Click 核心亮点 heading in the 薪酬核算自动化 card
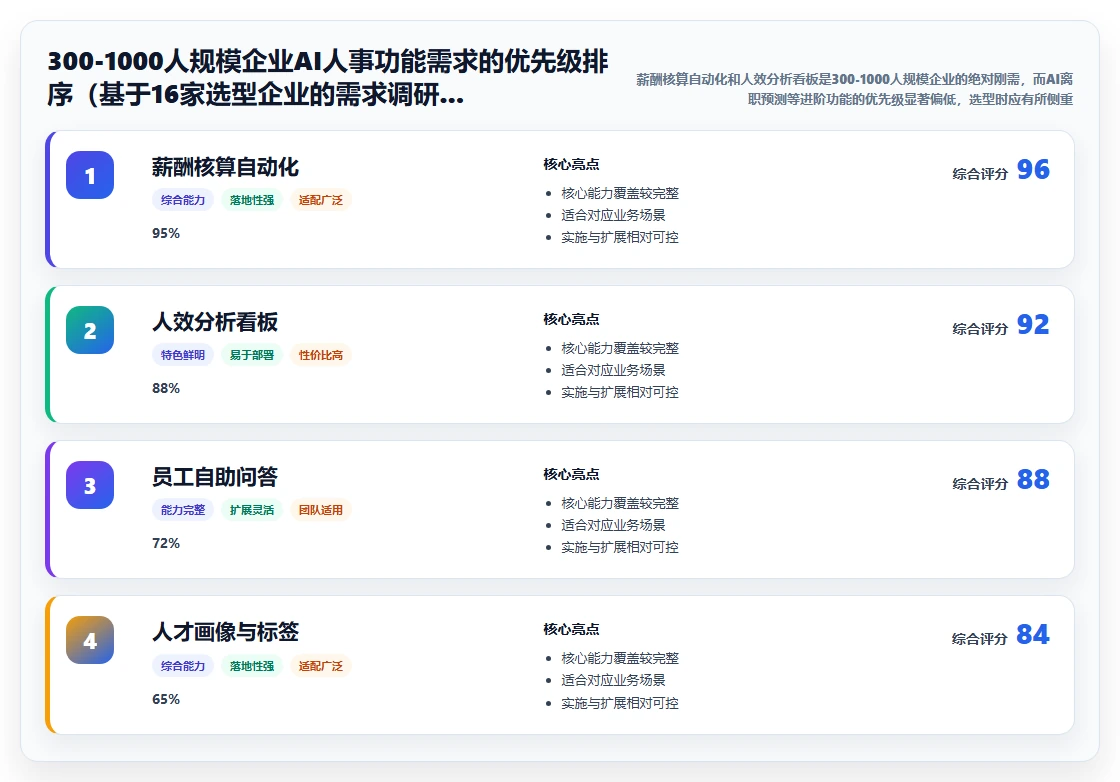1120x782 pixels. click(x=571, y=164)
